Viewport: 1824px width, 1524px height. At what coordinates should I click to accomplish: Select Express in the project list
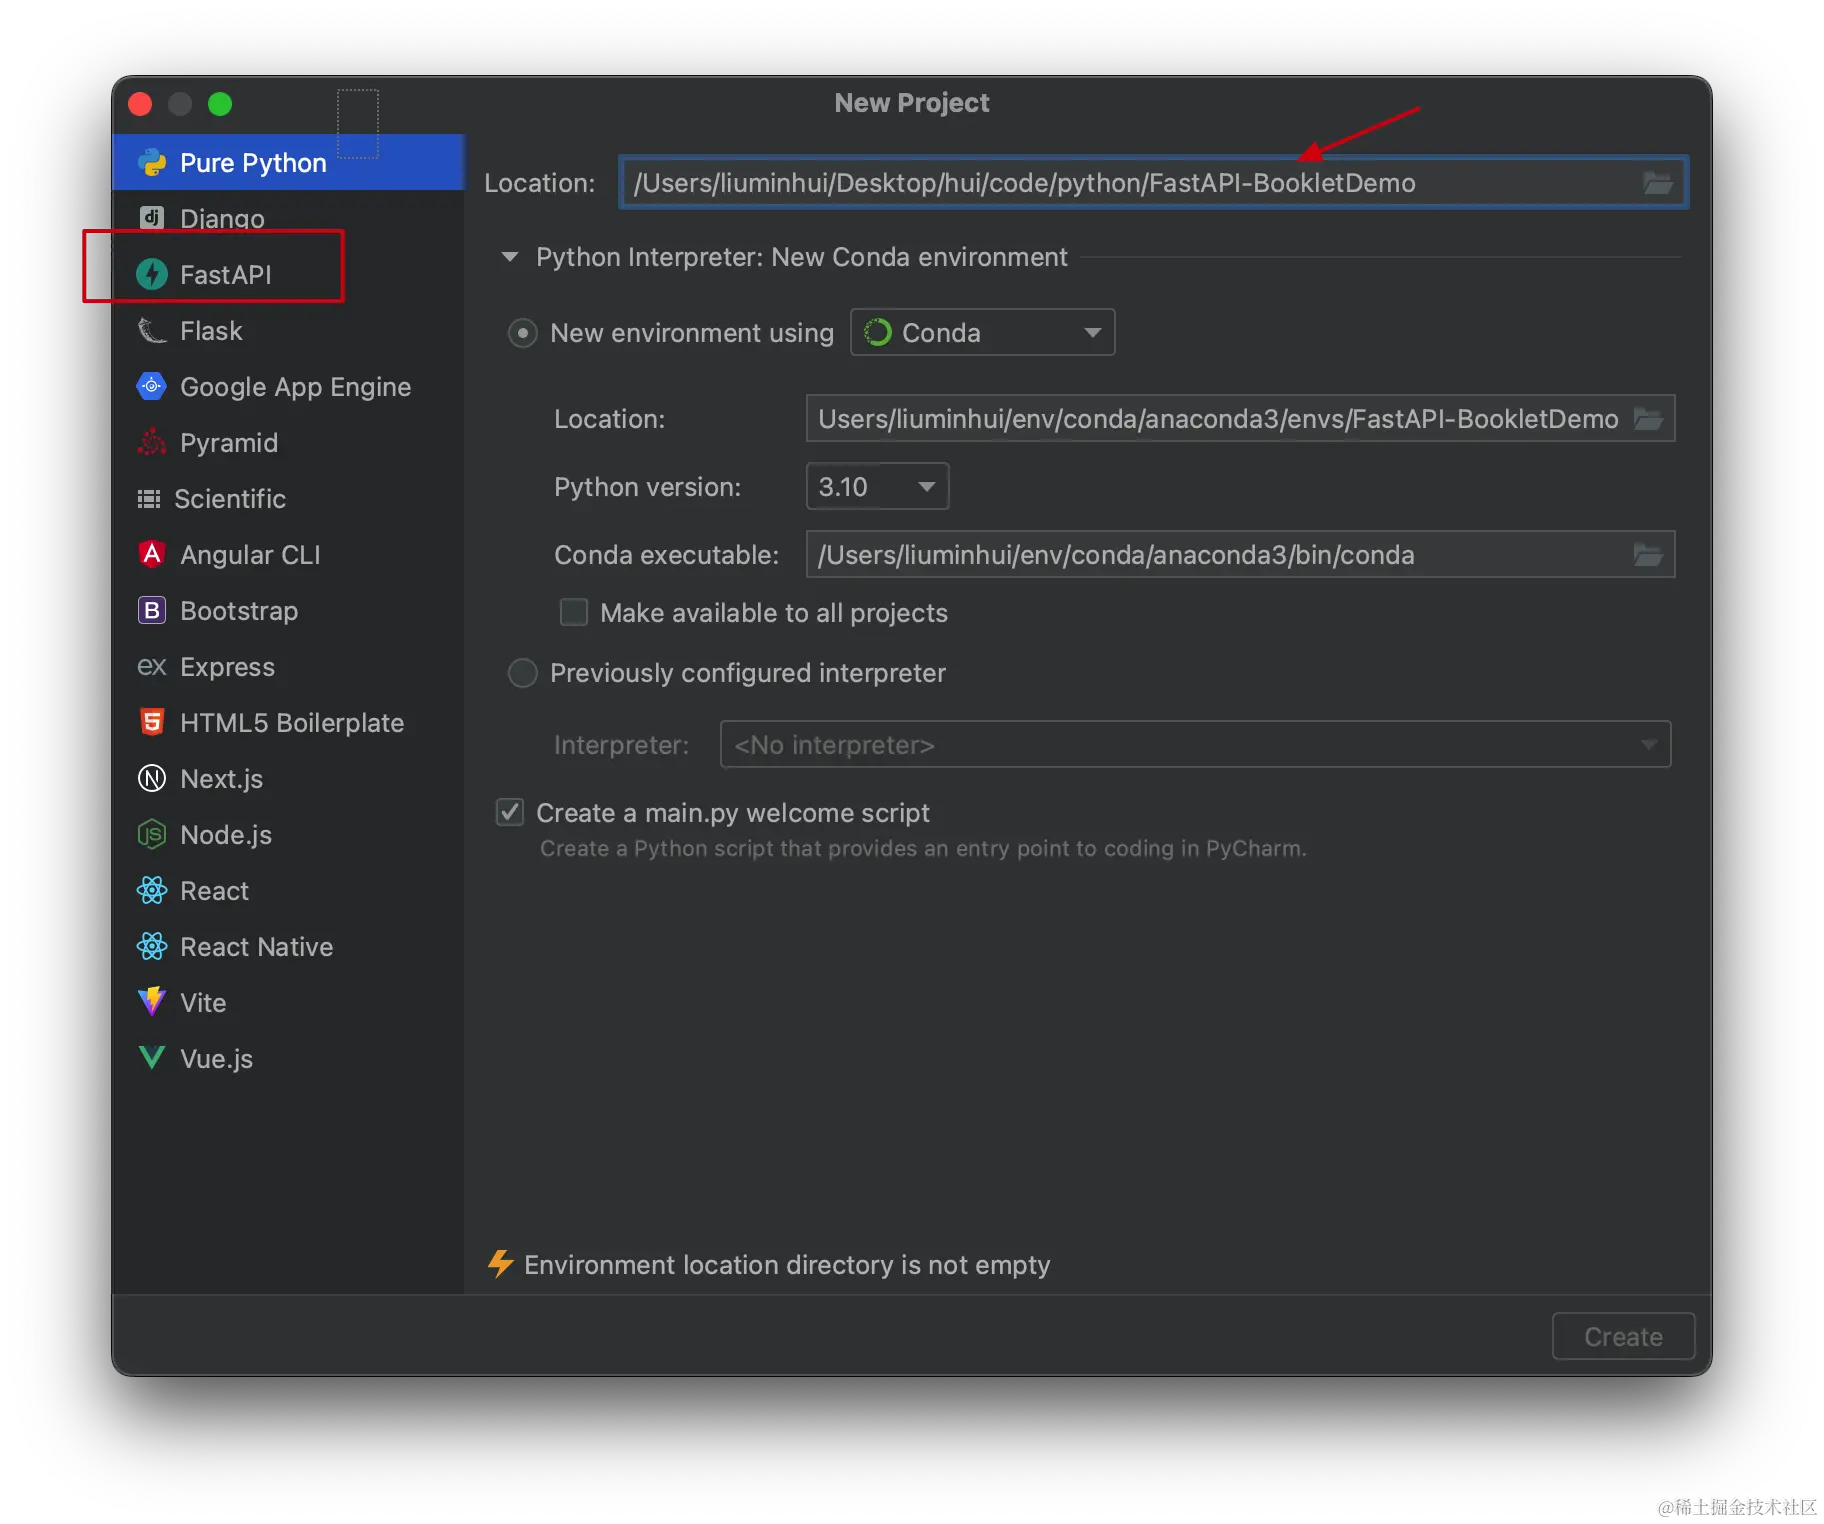(x=289, y=666)
